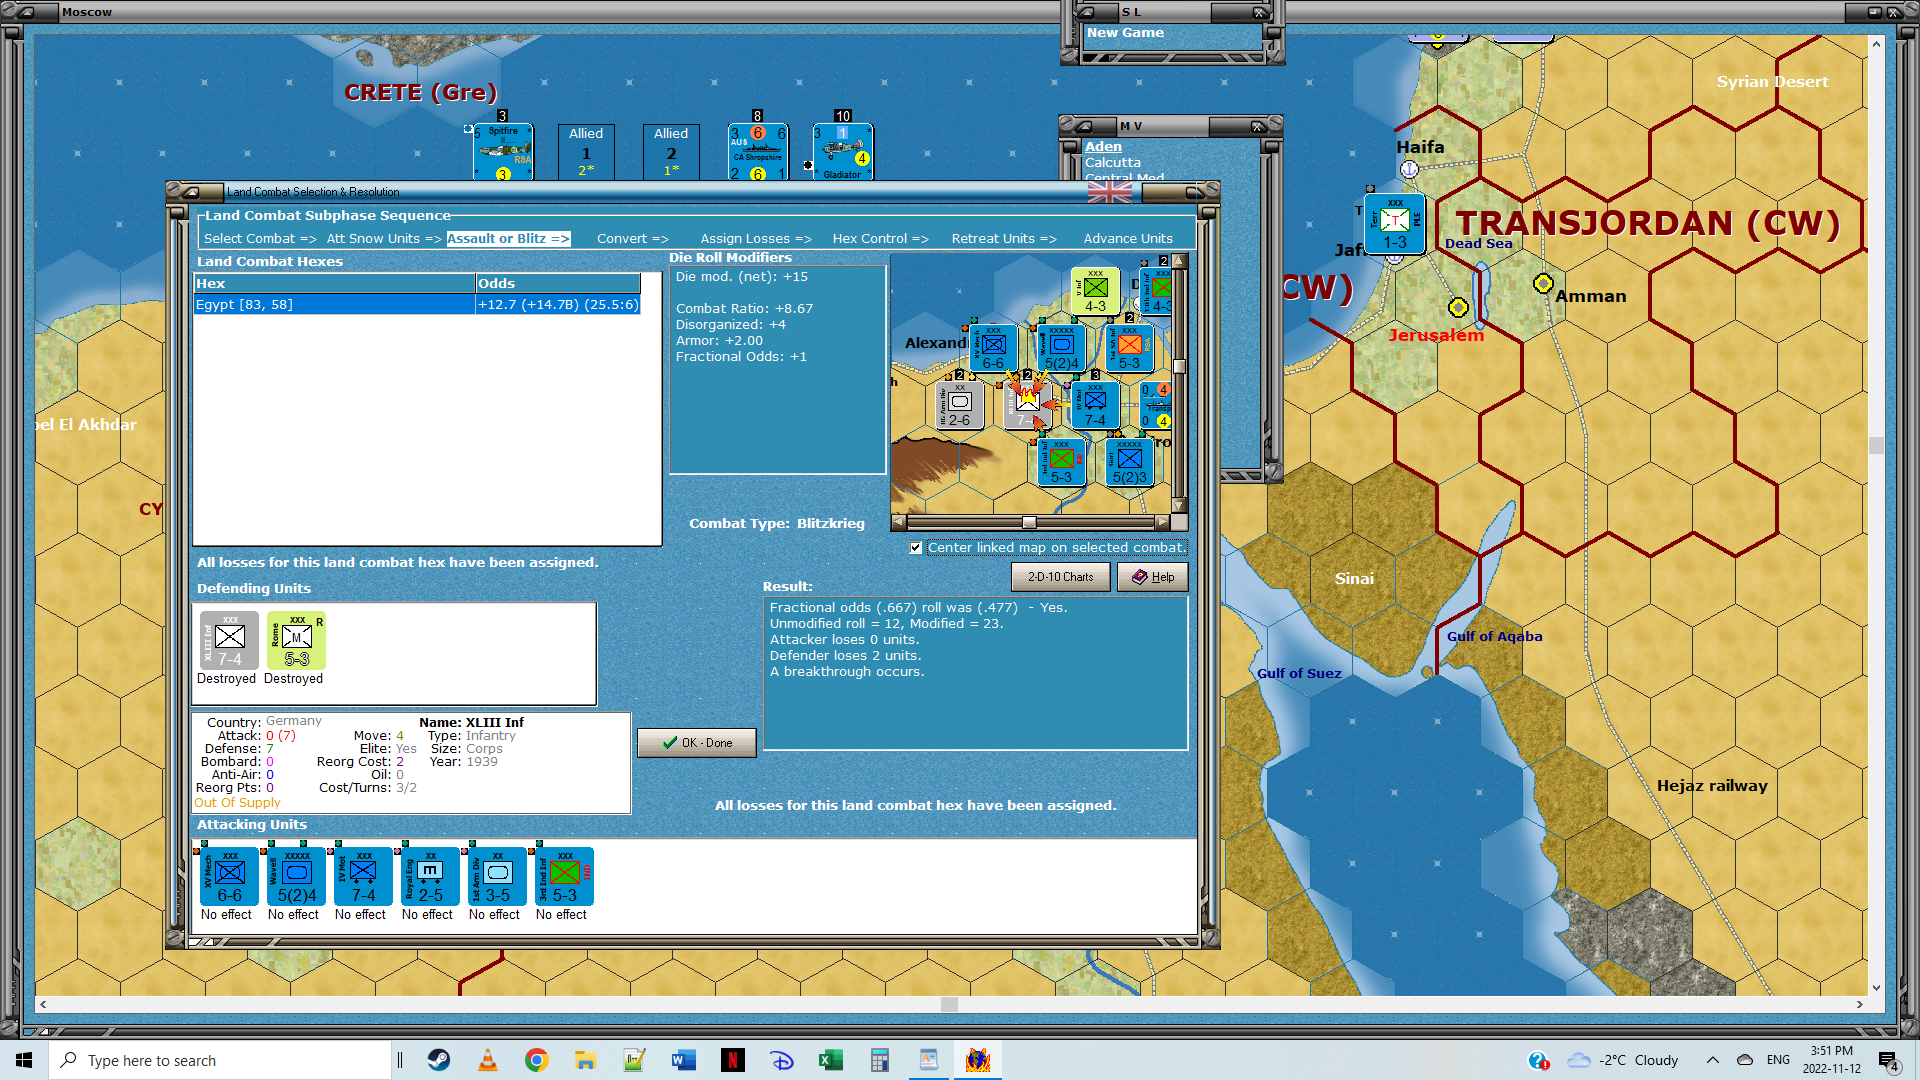Click the Advance Units subphase step

point(1127,239)
